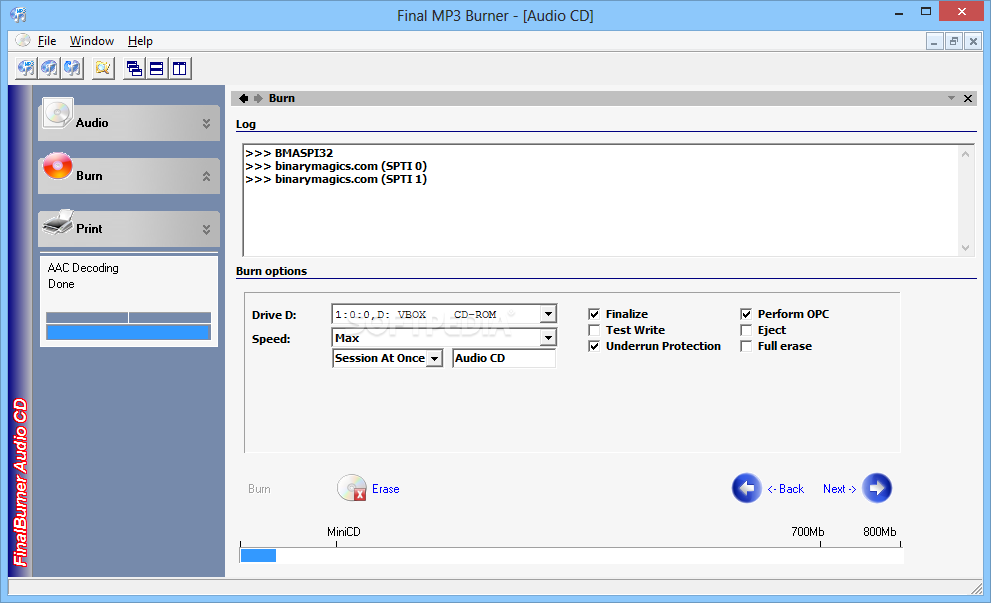Enable the Eject checkbox
Image resolution: width=991 pixels, height=603 pixels.
point(746,330)
